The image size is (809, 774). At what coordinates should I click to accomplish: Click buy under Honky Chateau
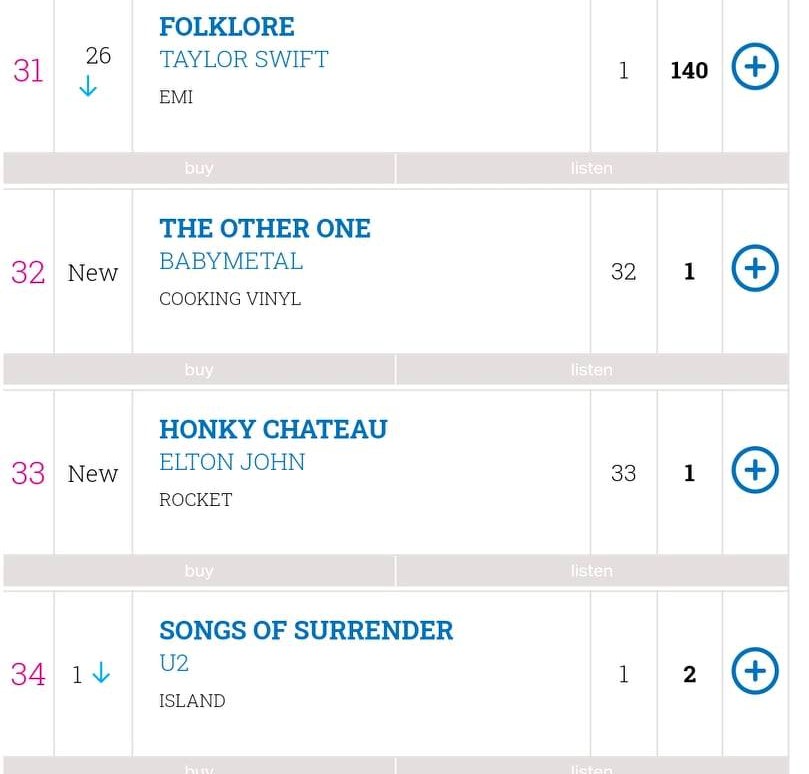[199, 571]
